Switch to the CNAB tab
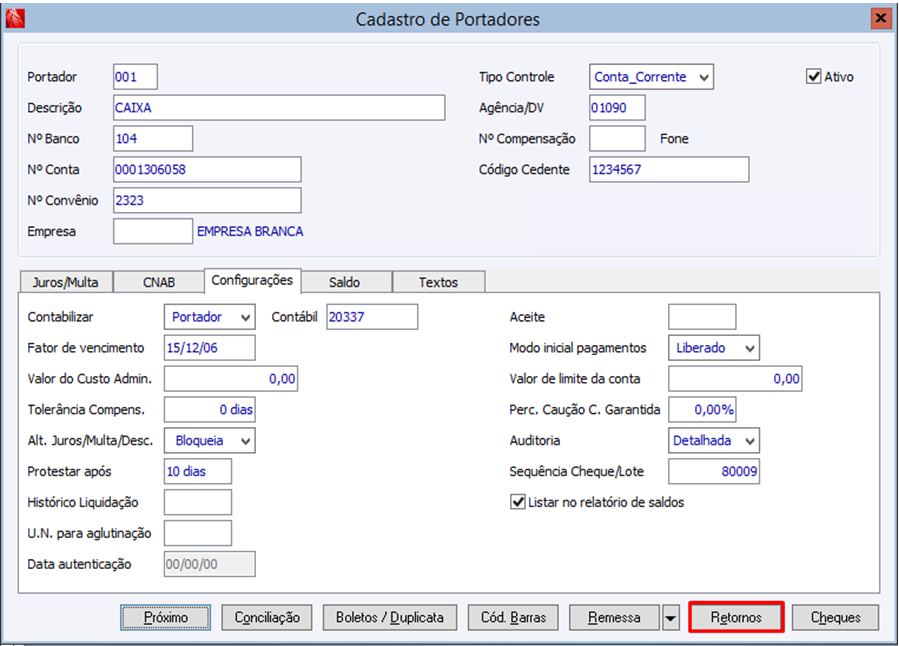 (x=159, y=282)
